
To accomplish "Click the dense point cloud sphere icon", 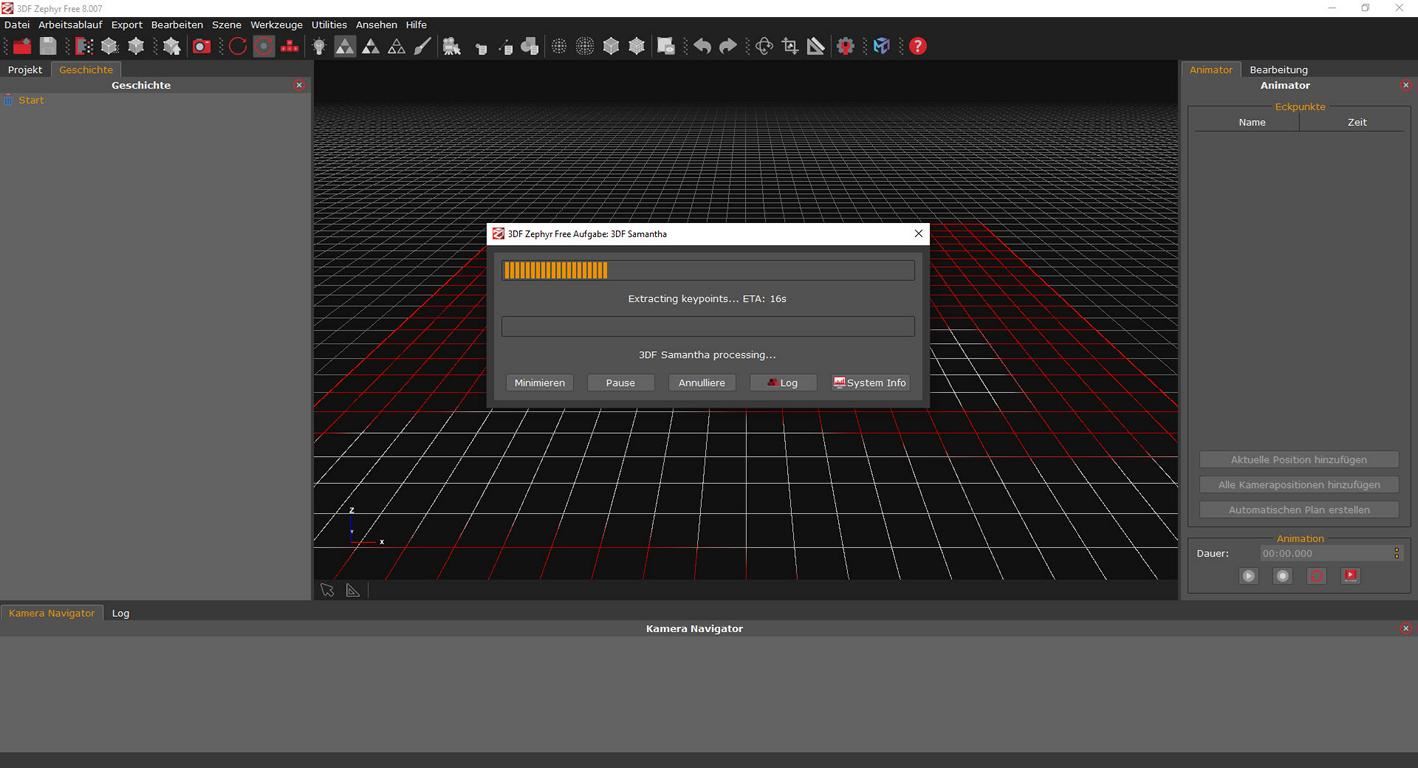I will point(585,46).
